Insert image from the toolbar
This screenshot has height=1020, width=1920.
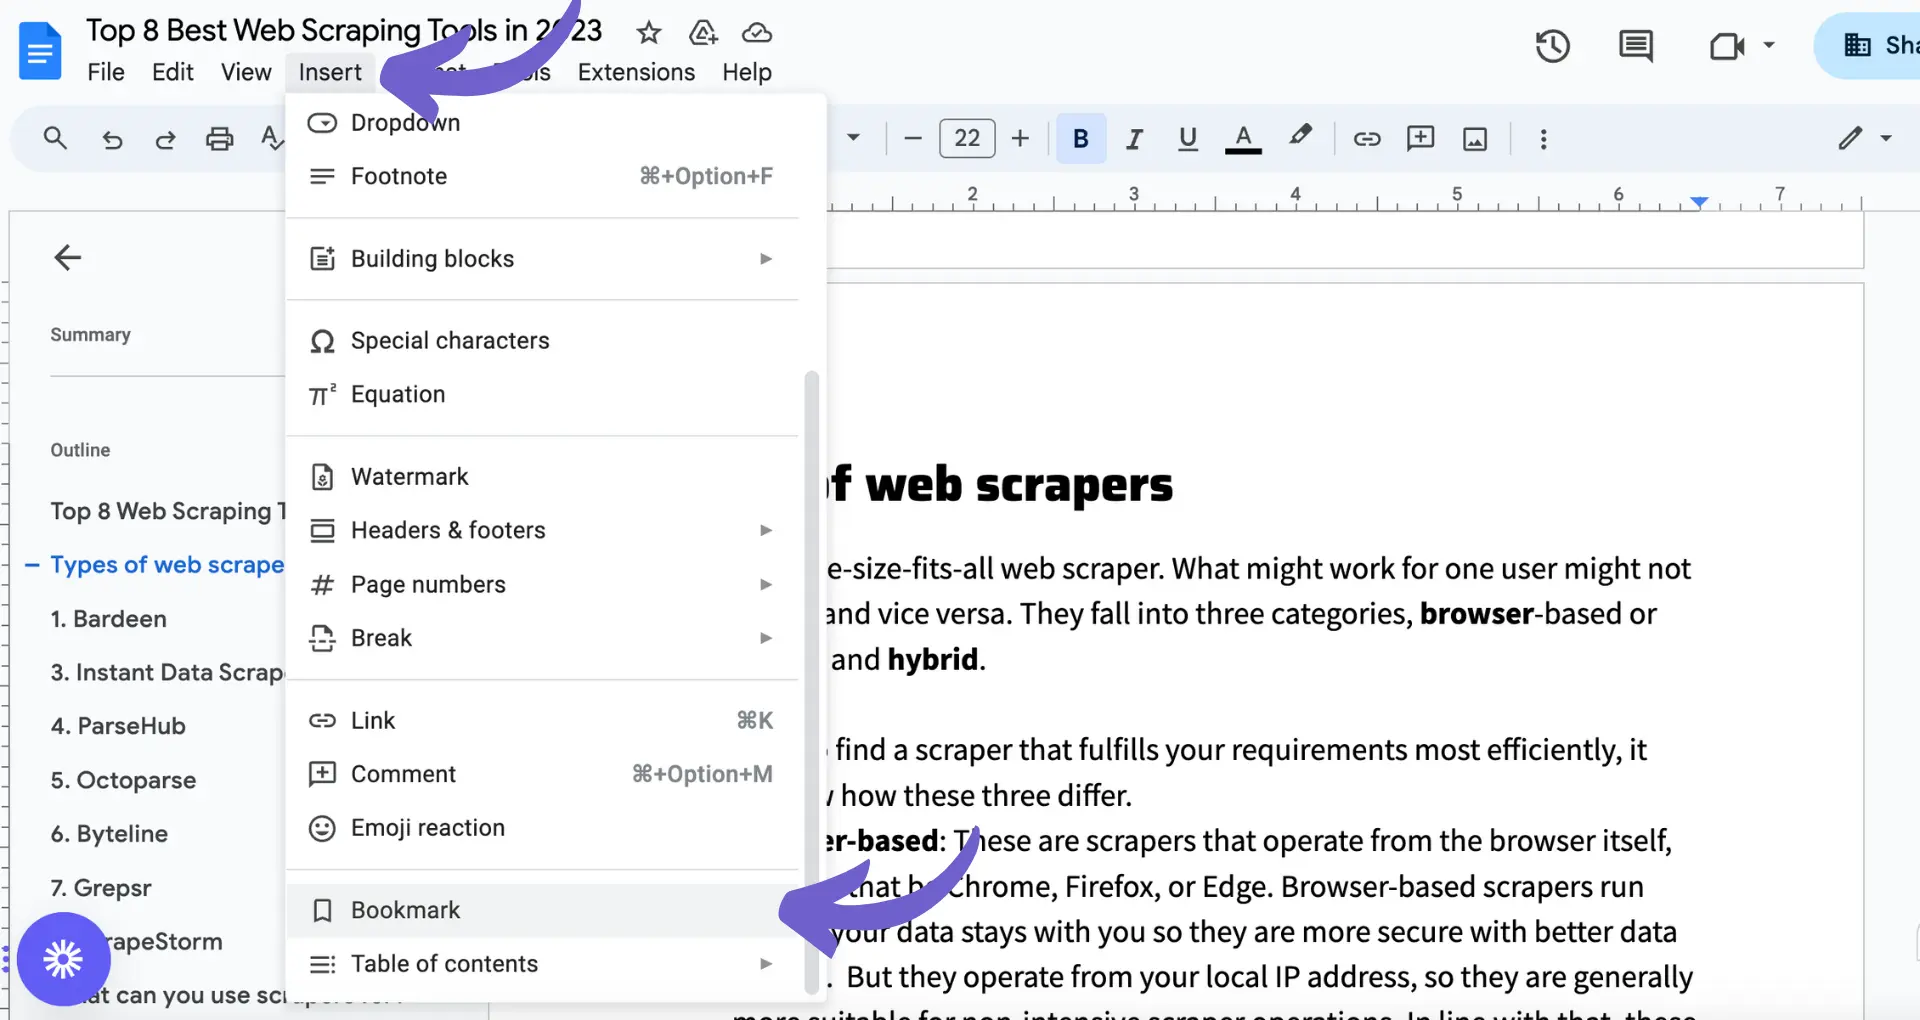1475,138
